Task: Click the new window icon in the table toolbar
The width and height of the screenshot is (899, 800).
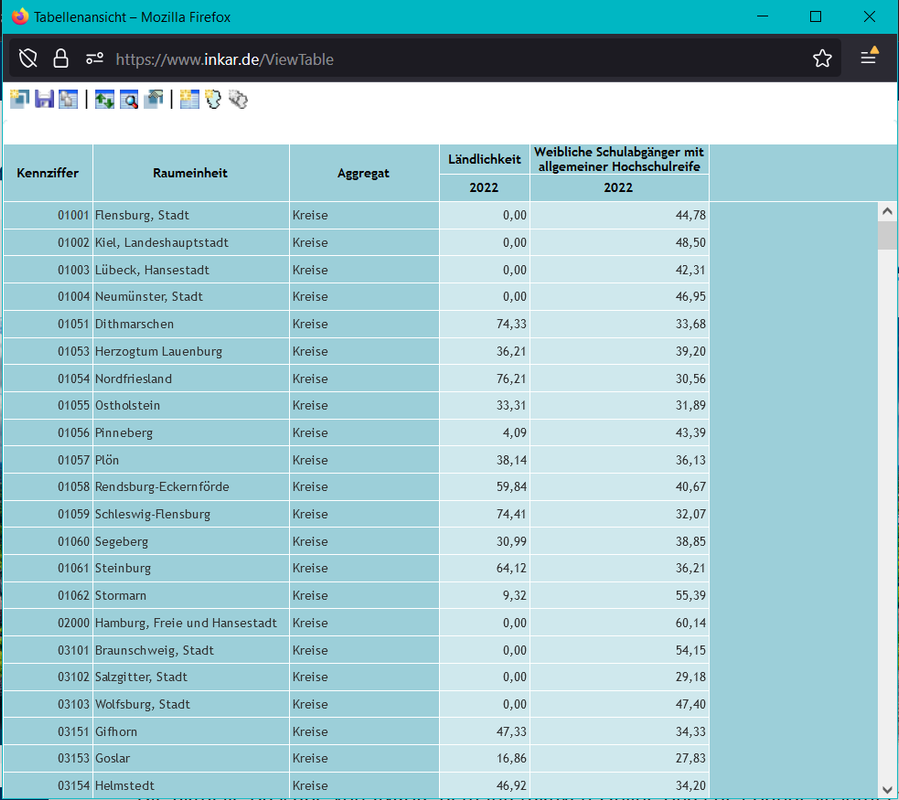Action: click(x=19, y=99)
